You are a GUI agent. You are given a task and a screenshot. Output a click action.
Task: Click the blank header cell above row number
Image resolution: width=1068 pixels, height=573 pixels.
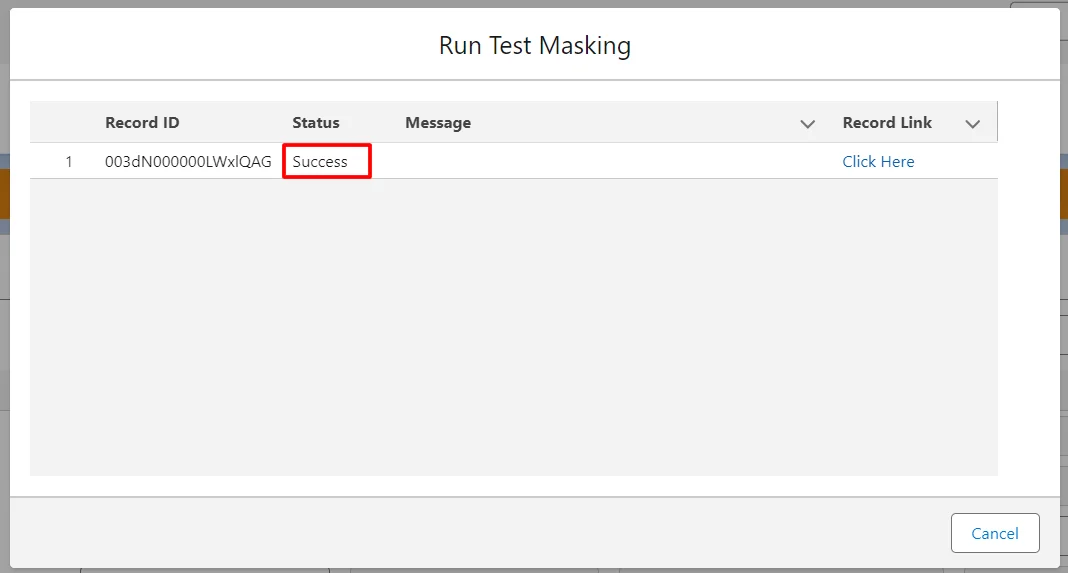point(65,123)
